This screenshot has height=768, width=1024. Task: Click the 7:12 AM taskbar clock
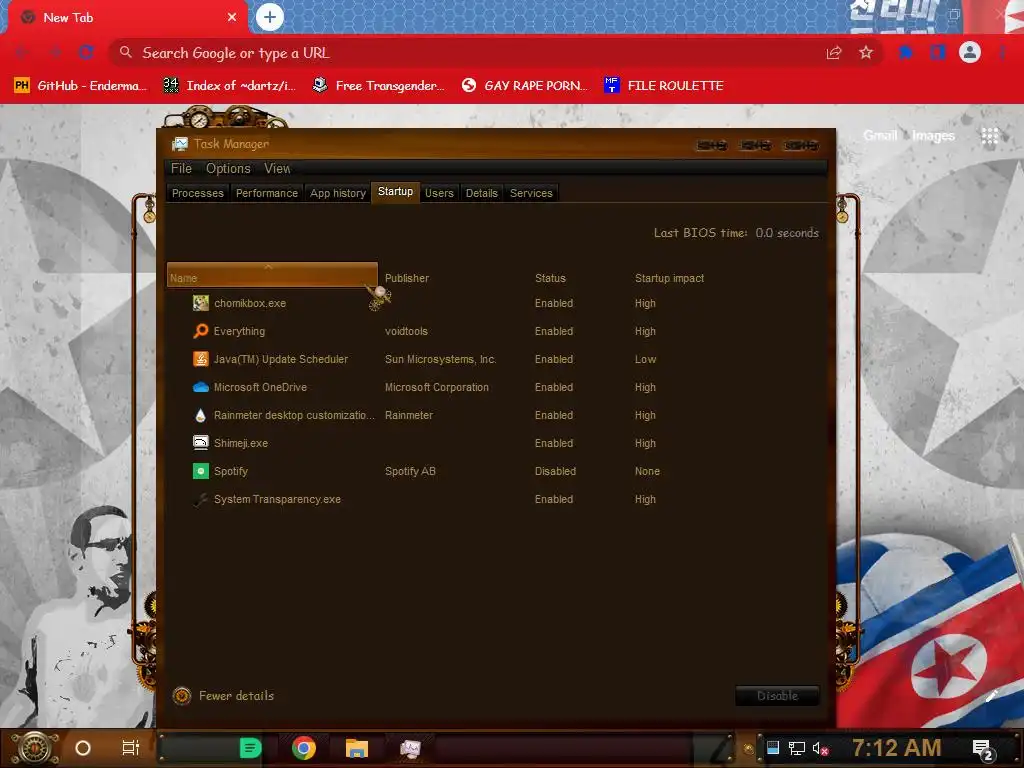[897, 748]
